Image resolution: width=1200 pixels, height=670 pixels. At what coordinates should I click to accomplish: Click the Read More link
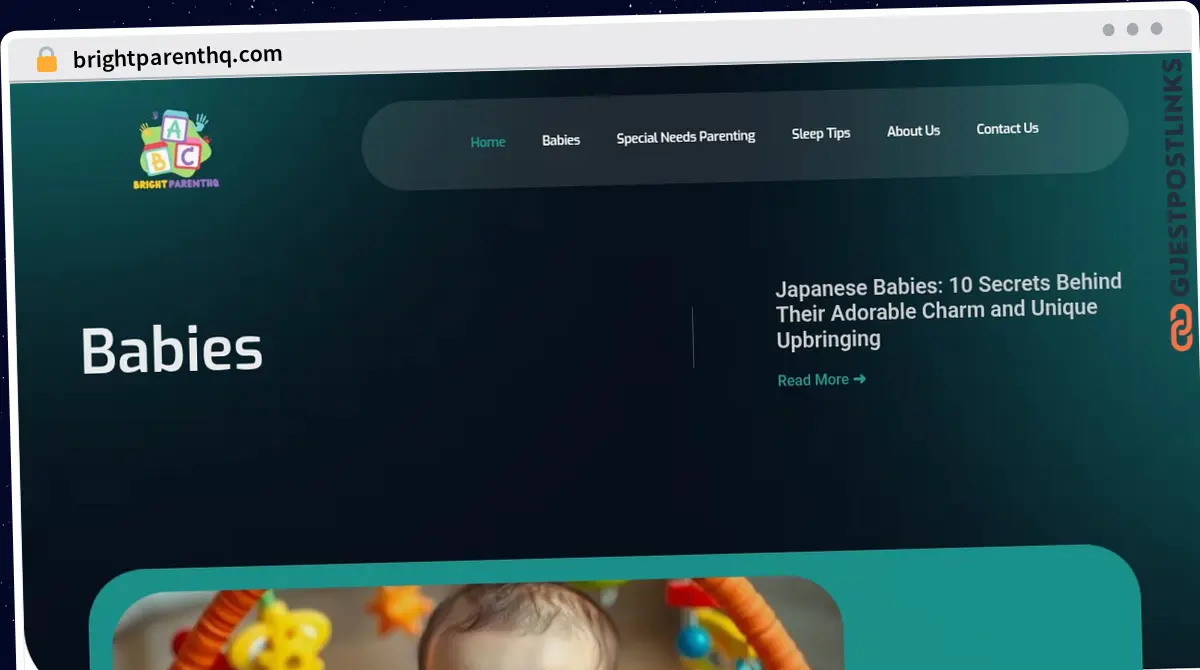point(812,379)
